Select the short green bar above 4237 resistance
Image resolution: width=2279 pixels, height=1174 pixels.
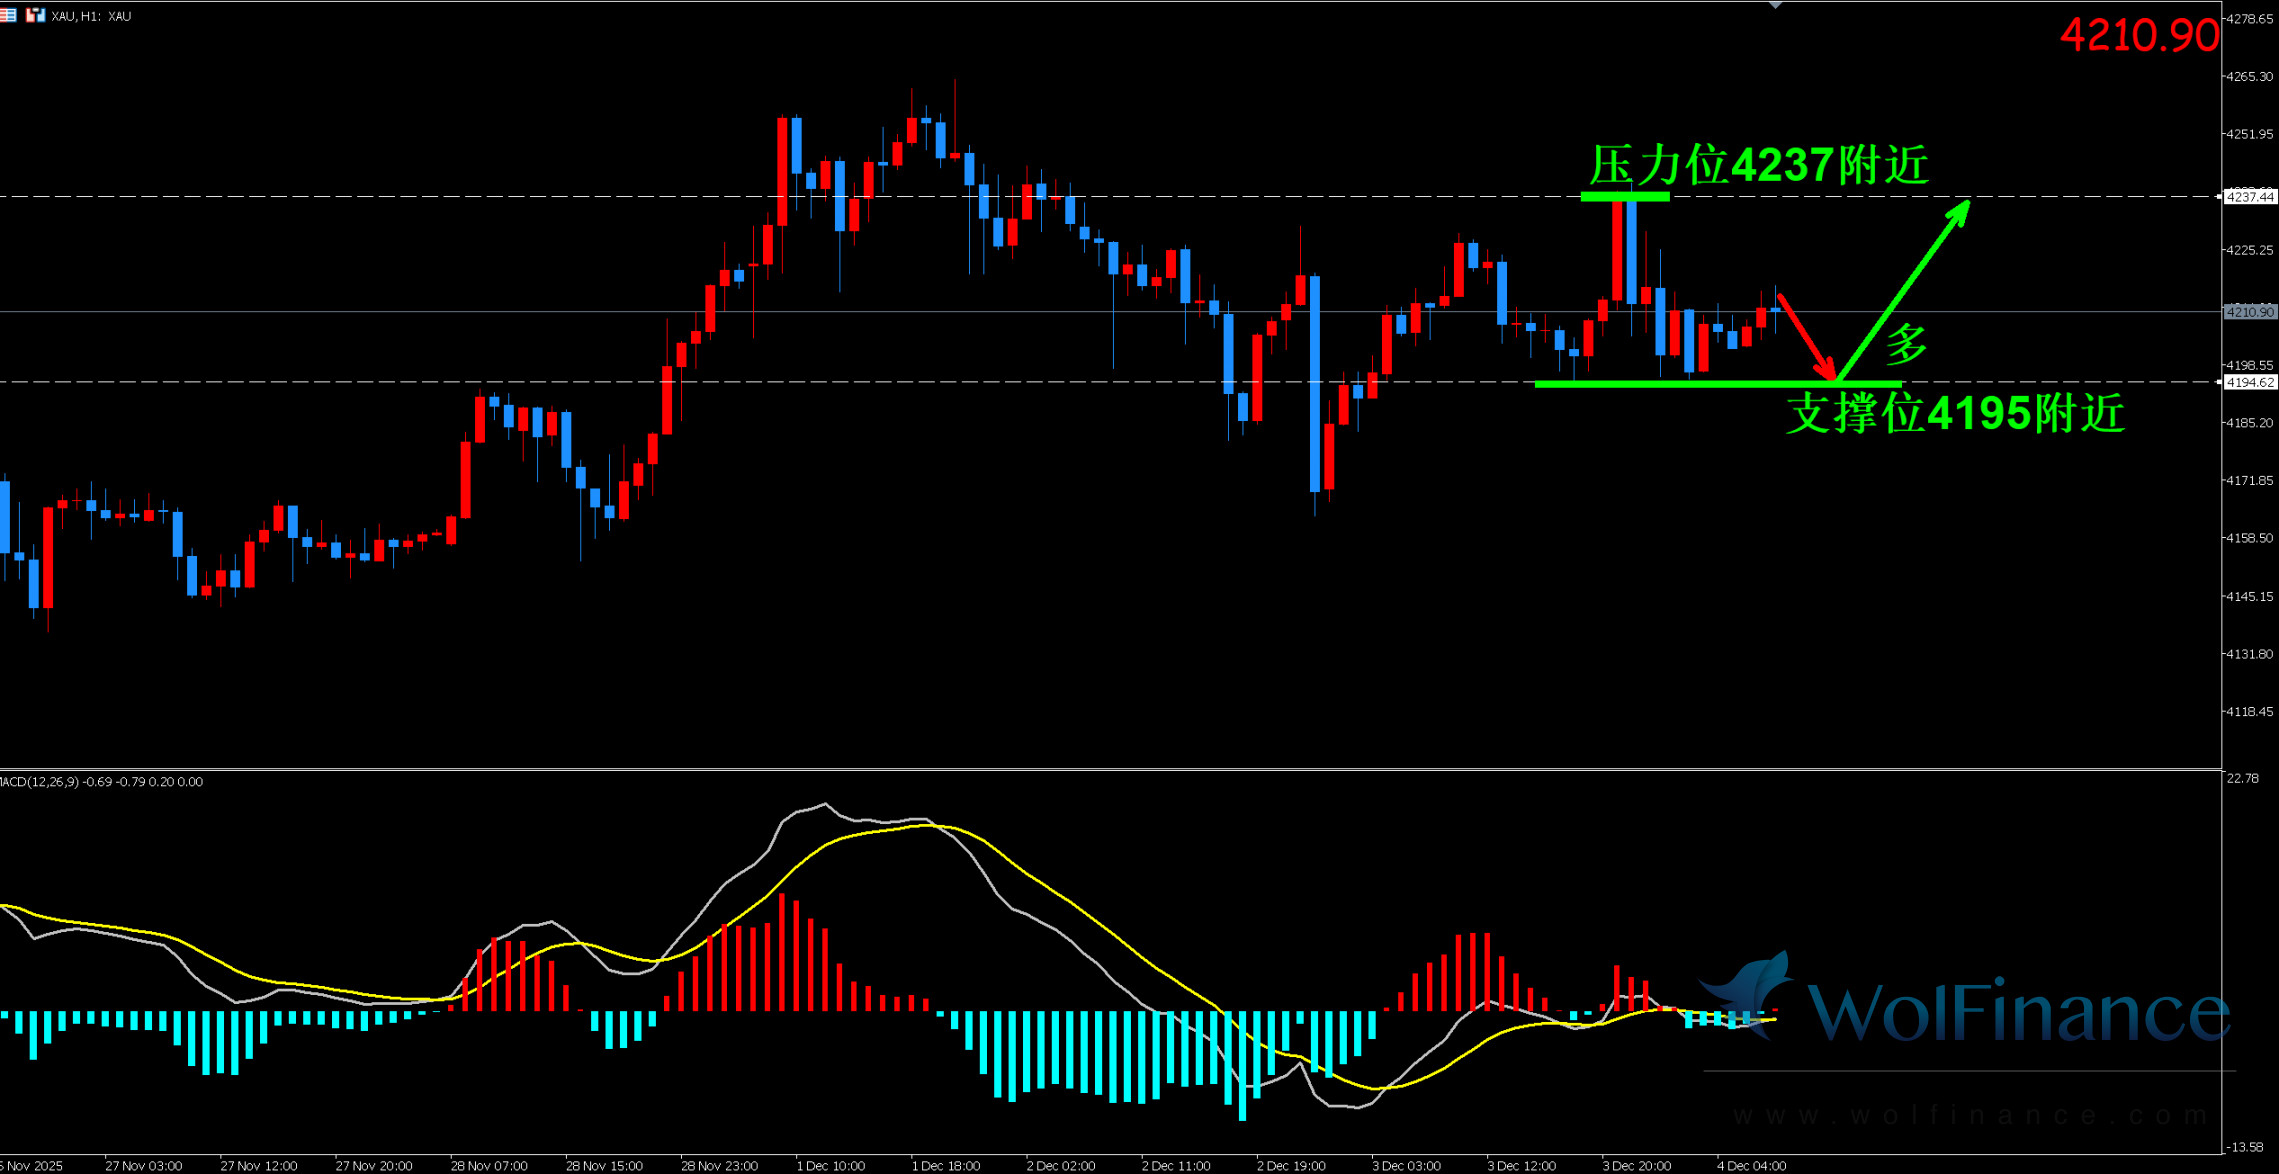coord(1624,196)
